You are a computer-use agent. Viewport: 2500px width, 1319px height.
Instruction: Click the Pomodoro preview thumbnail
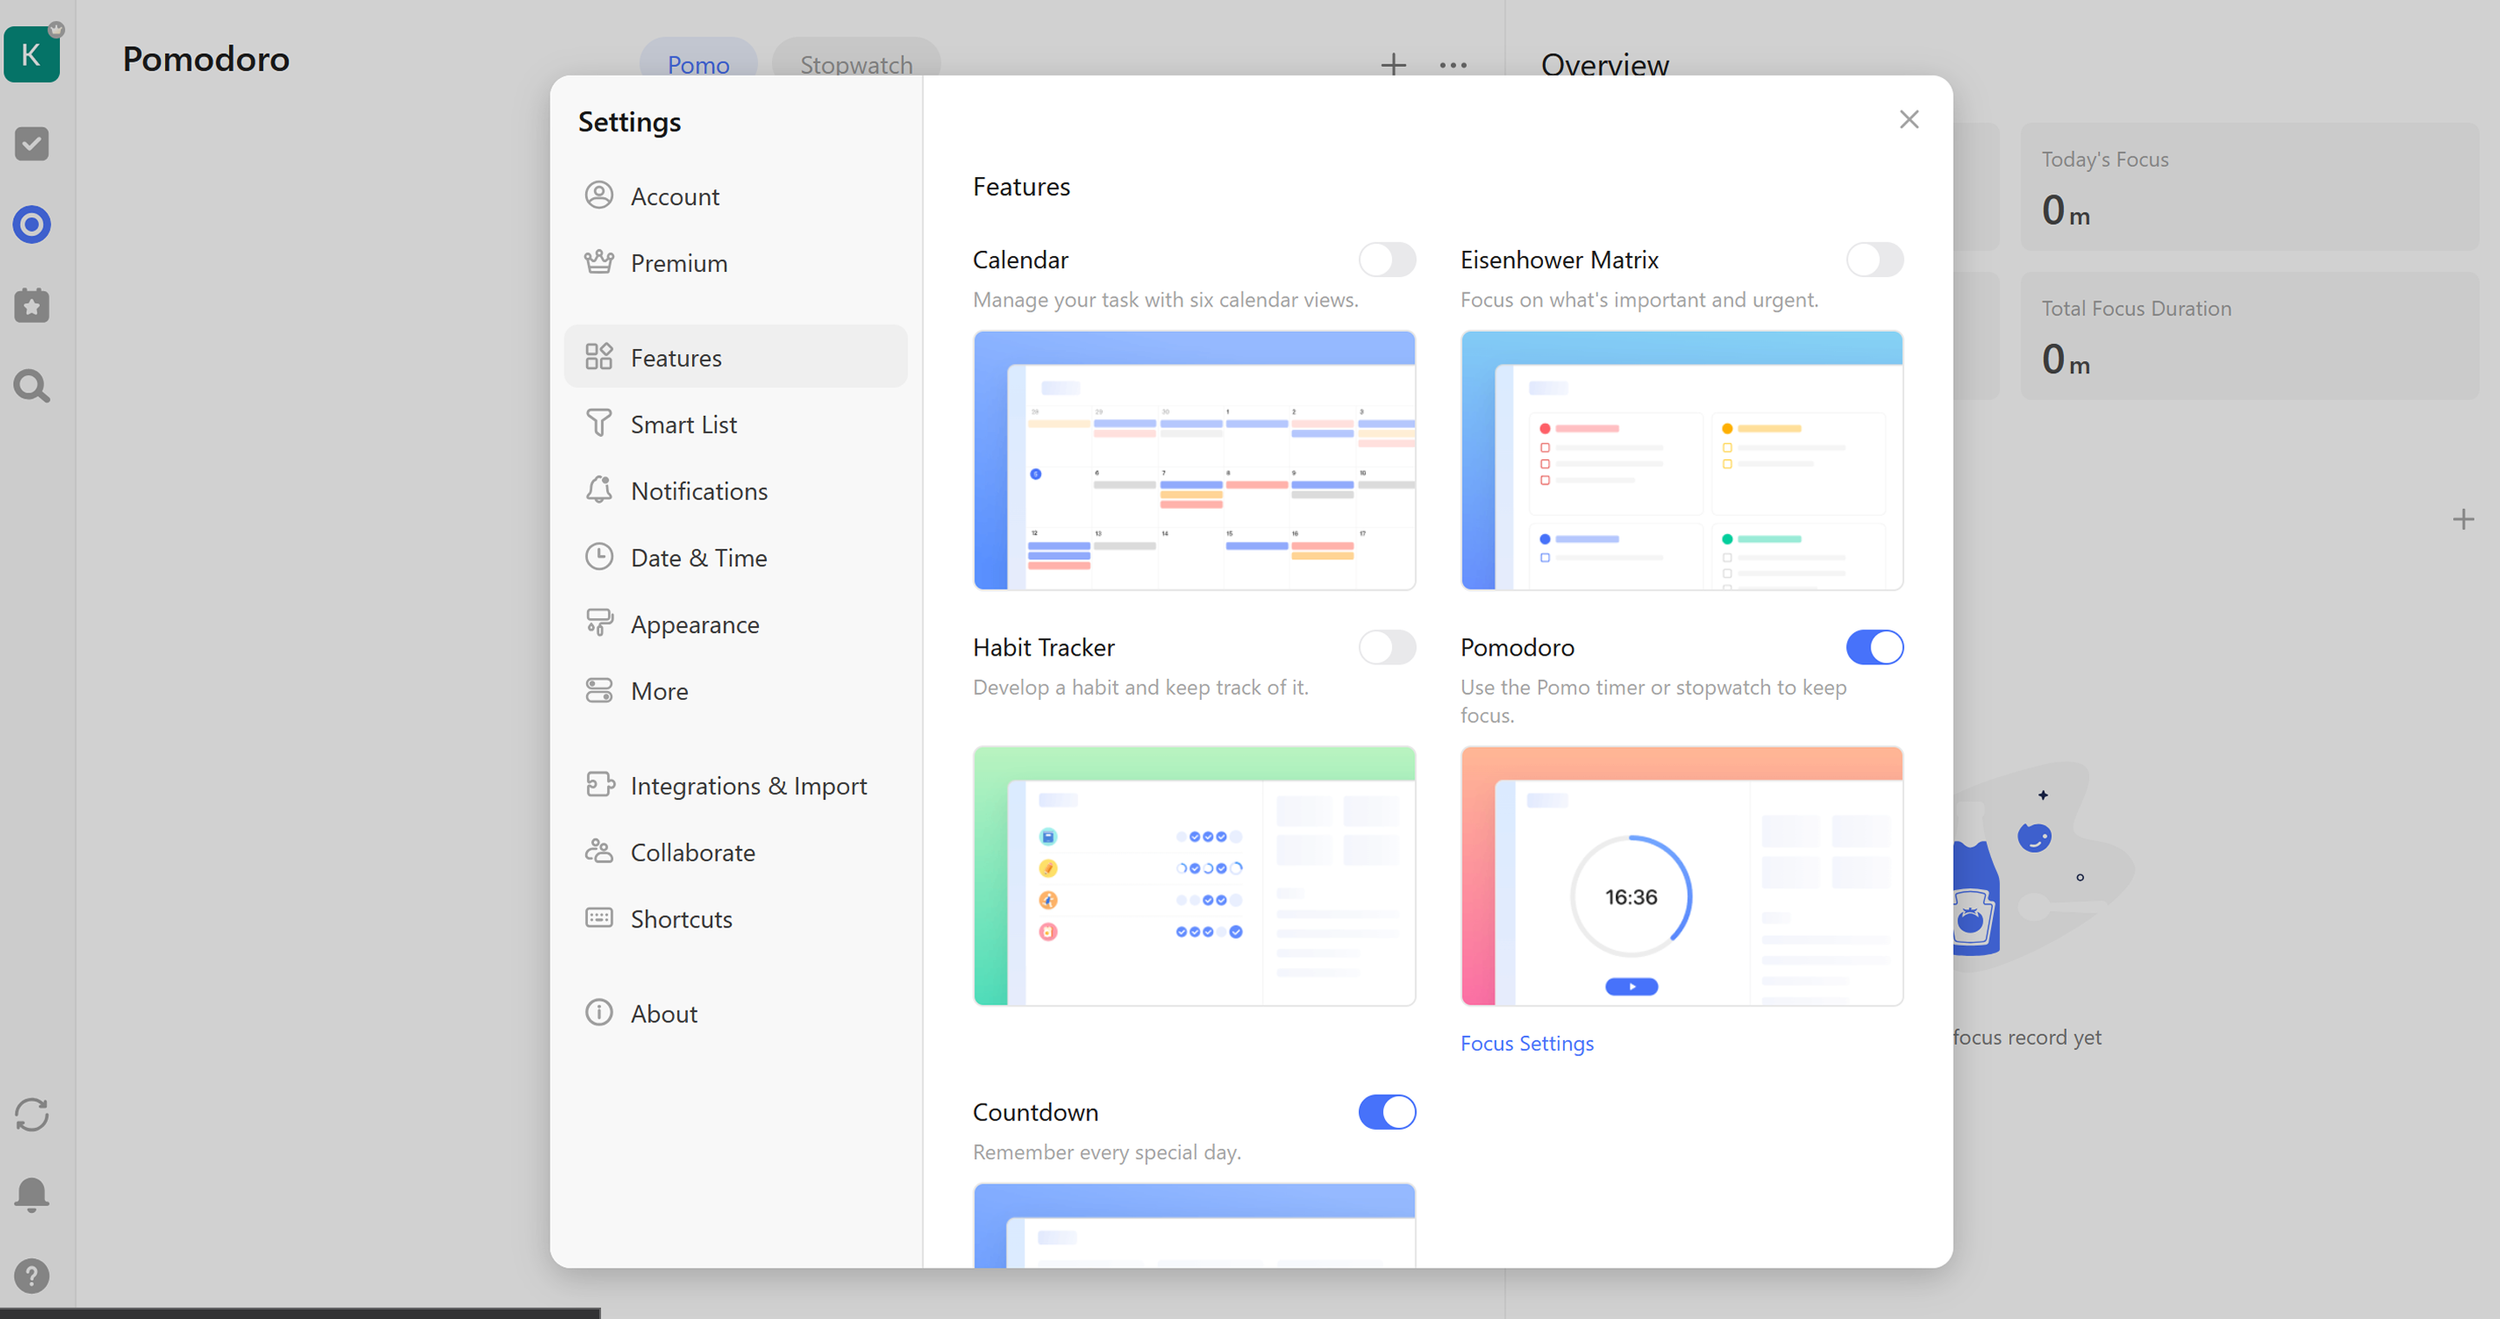tap(1681, 875)
